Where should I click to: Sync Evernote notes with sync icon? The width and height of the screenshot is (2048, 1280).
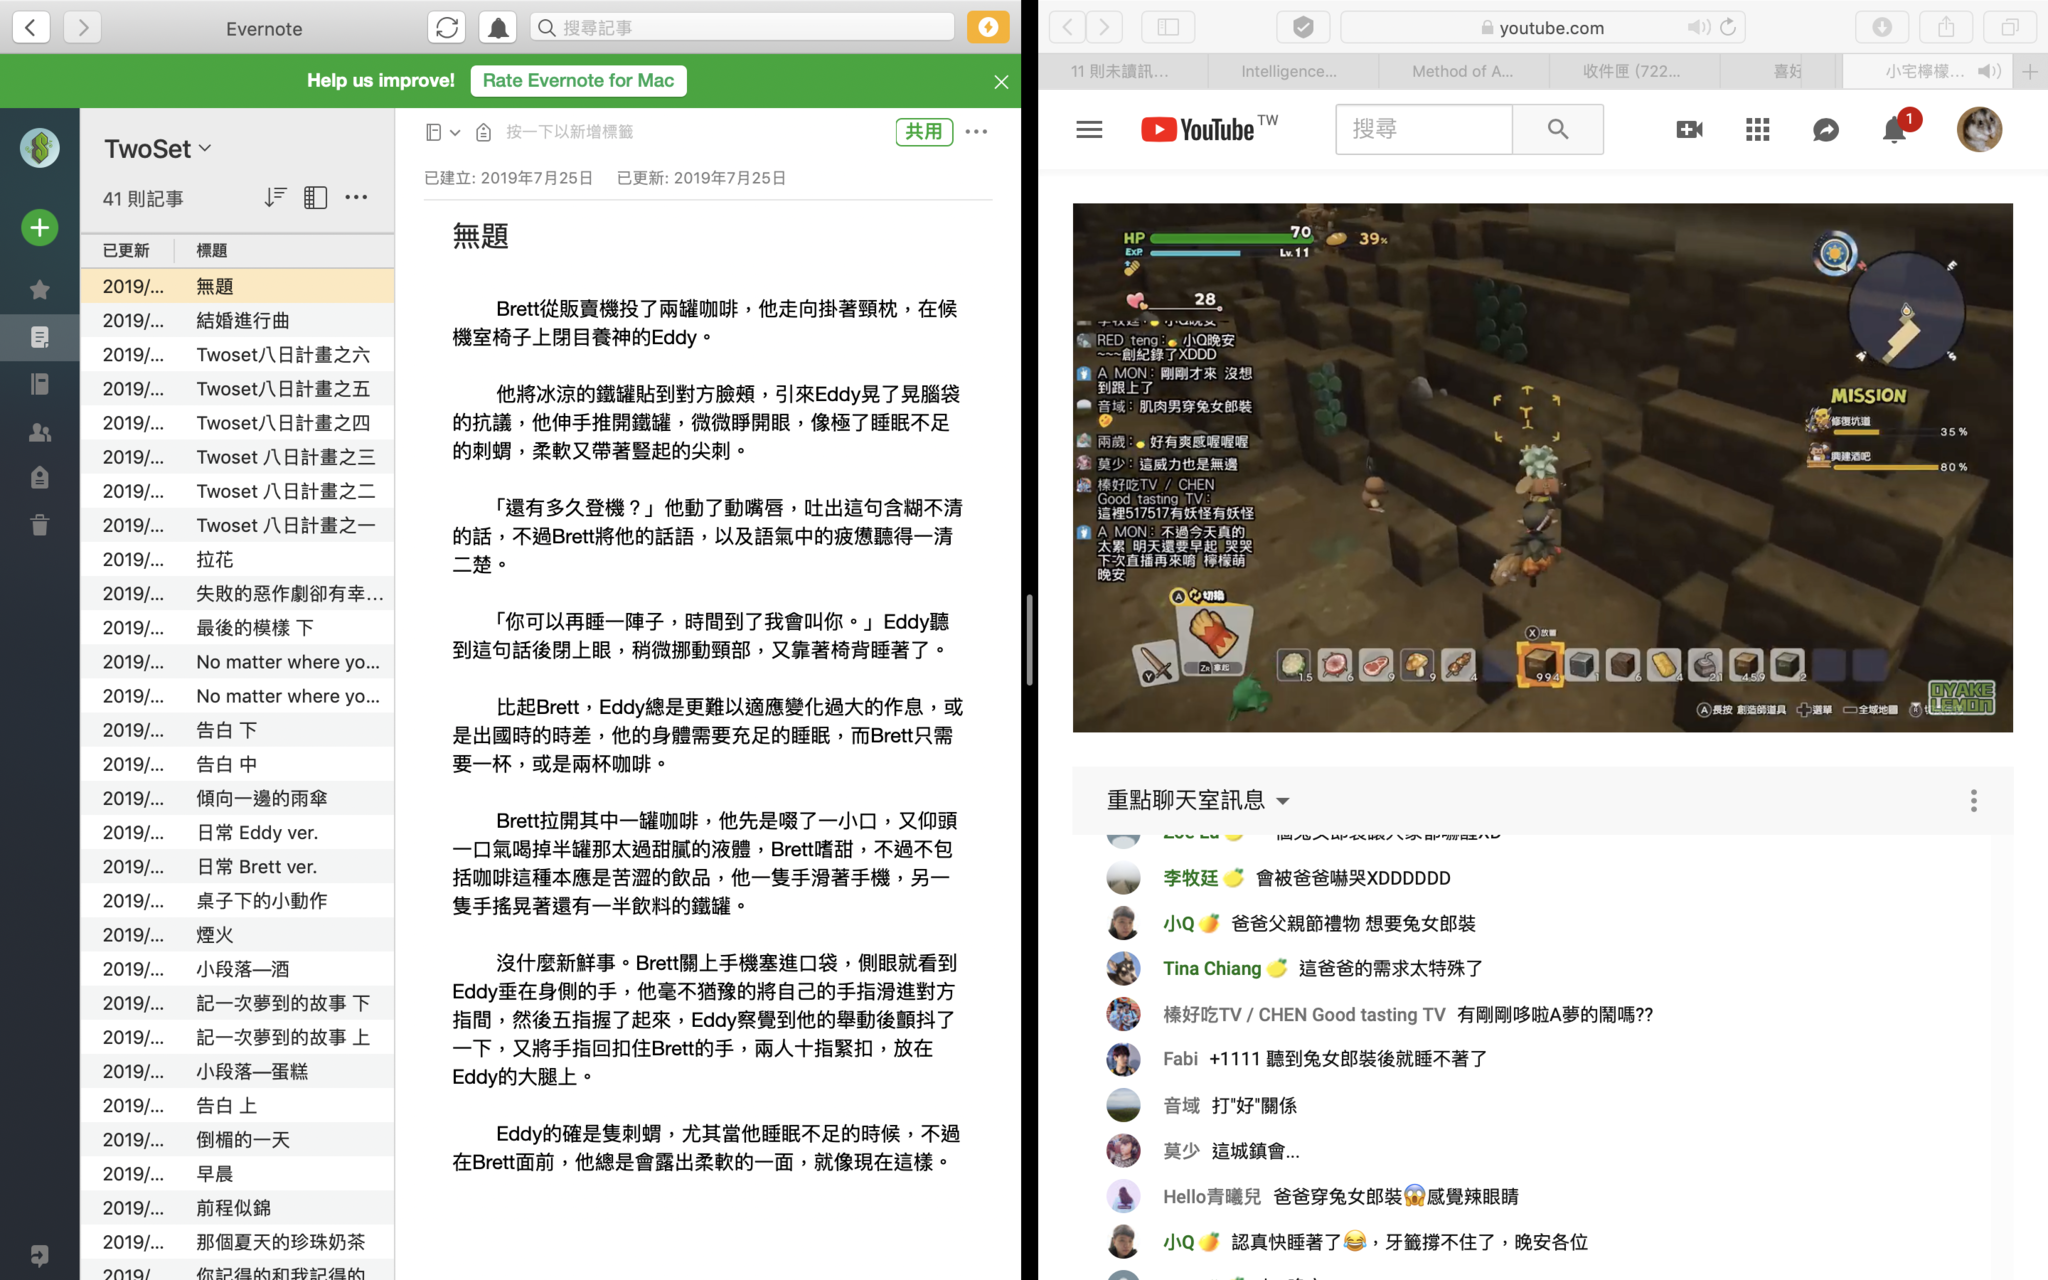pos(447,27)
